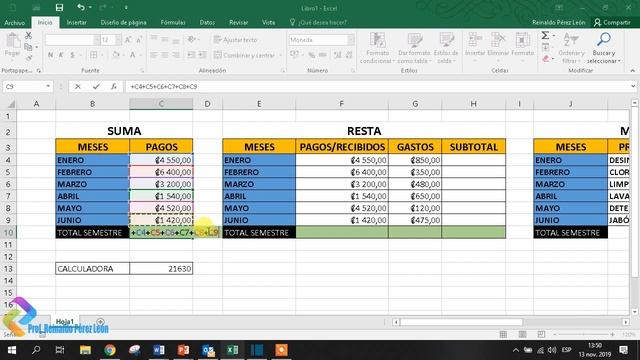Screen dimensions: 640x360
Task: Click the Save icon in quick access toolbar
Action: (x=59, y=7)
